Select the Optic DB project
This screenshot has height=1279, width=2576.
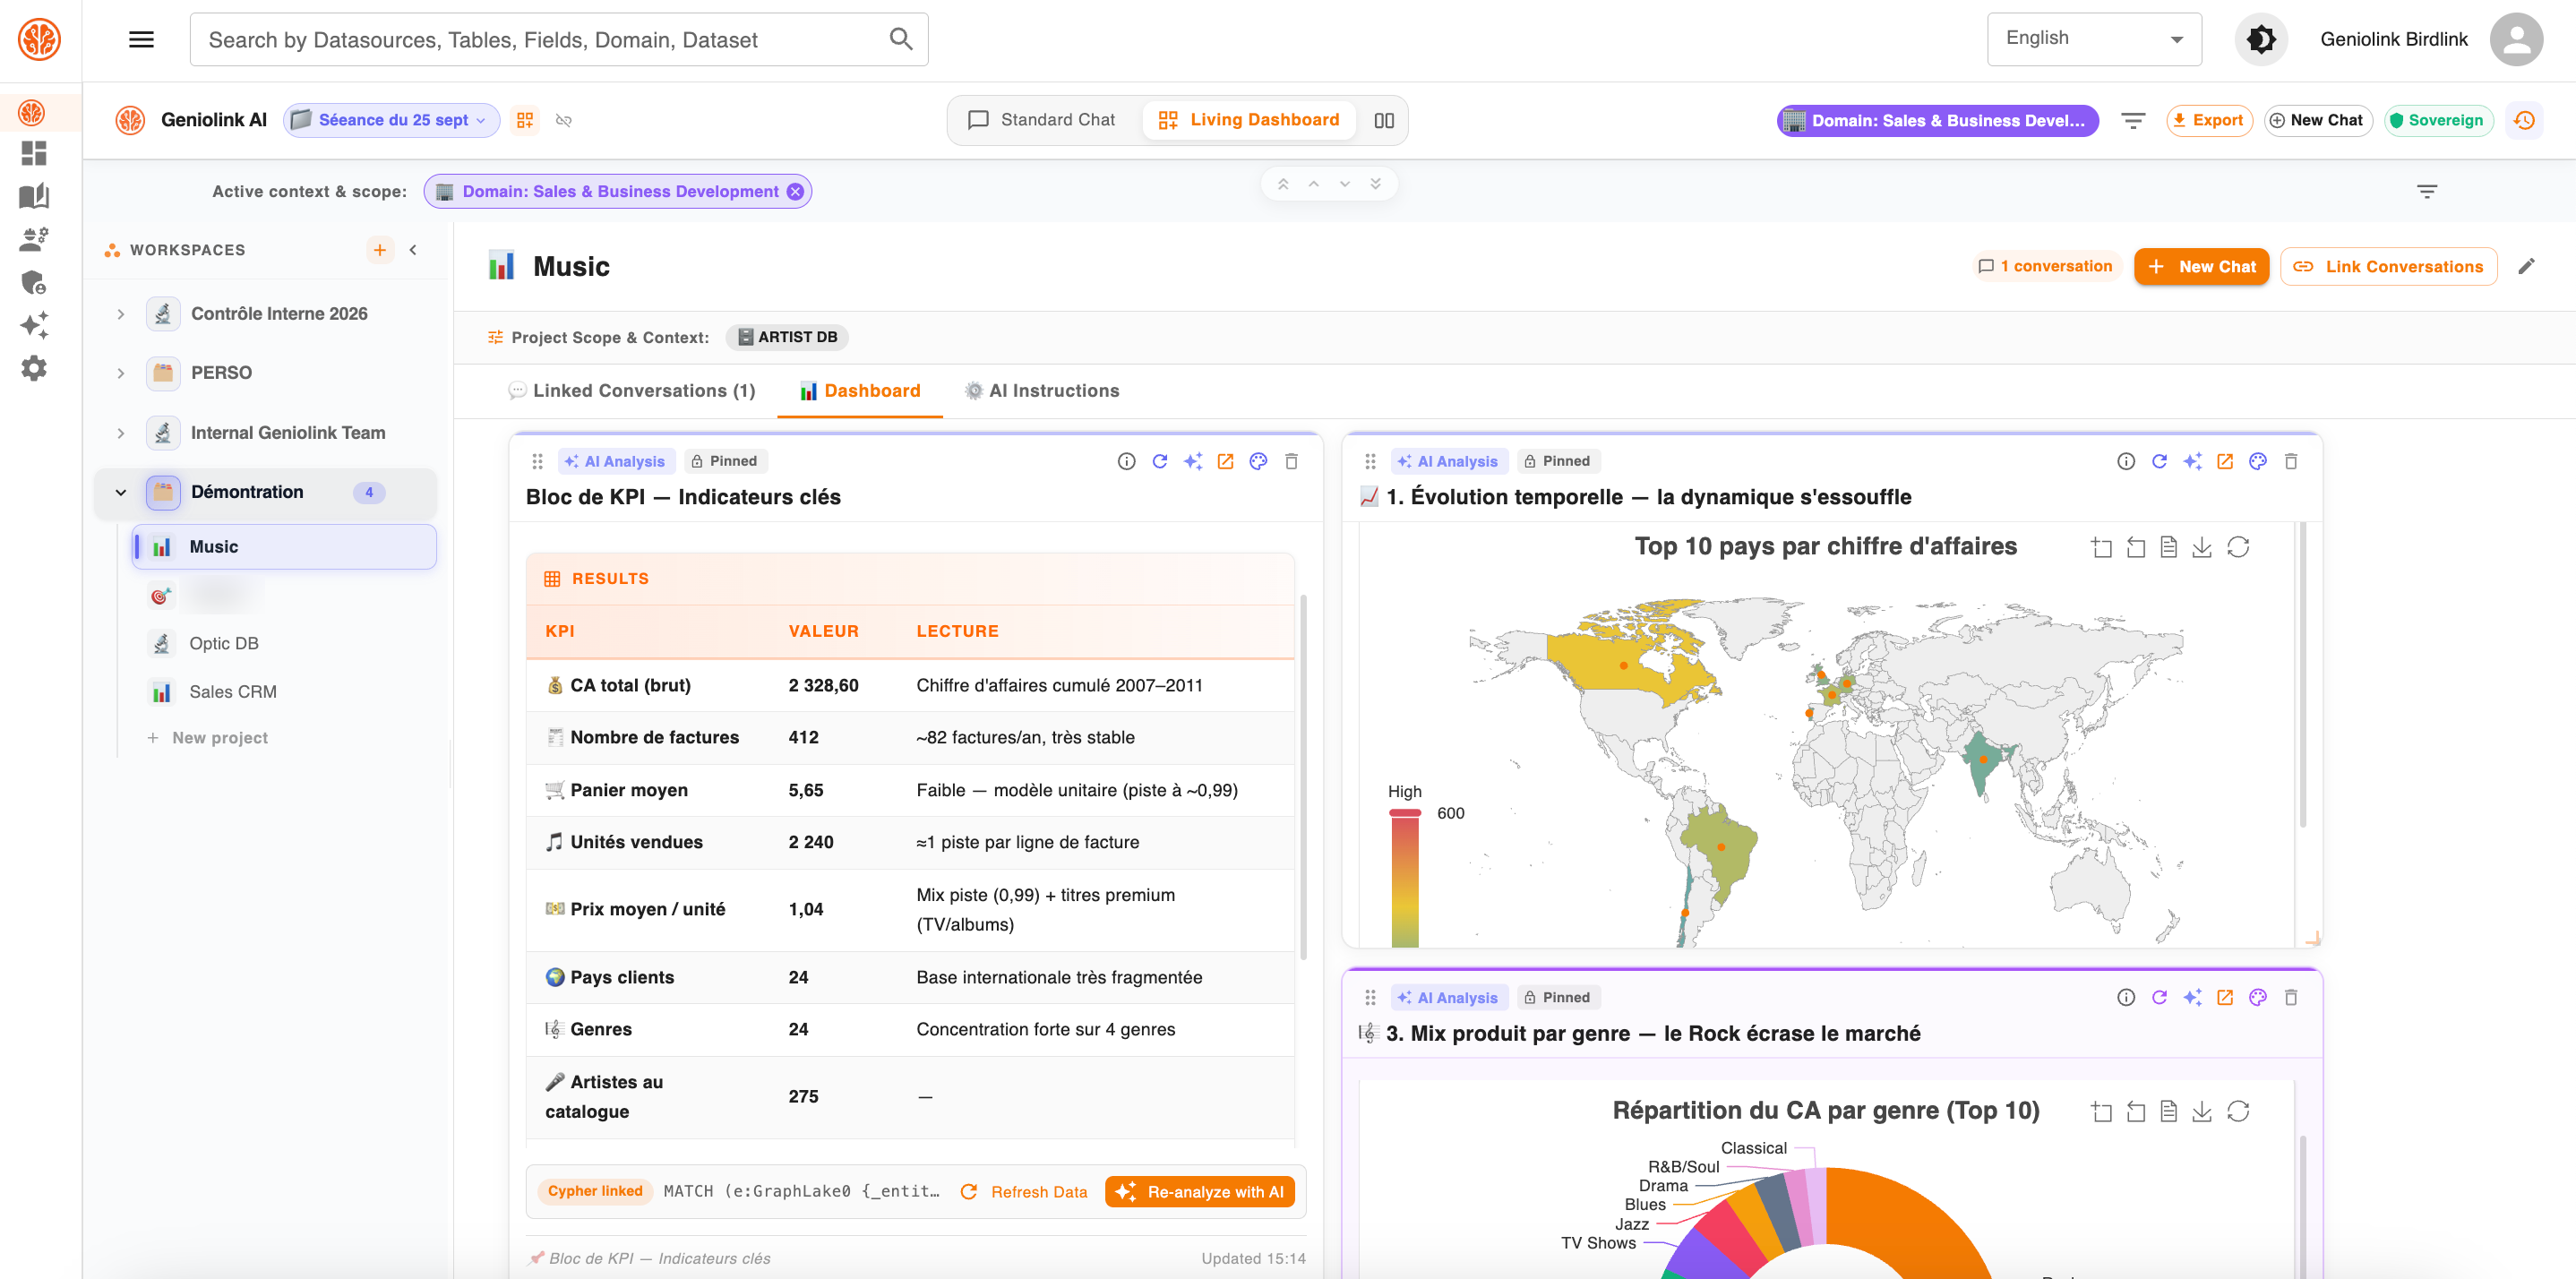tap(224, 643)
